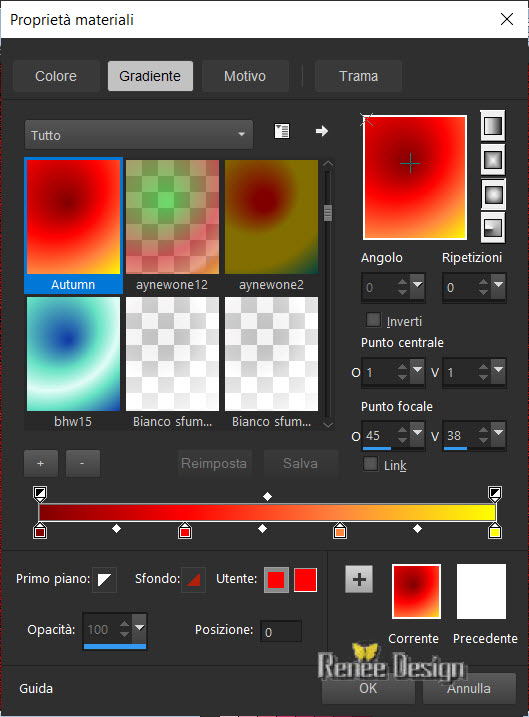Viewport: 529px width, 717px height.
Task: Select the linear gradient style icon
Action: (x=493, y=125)
